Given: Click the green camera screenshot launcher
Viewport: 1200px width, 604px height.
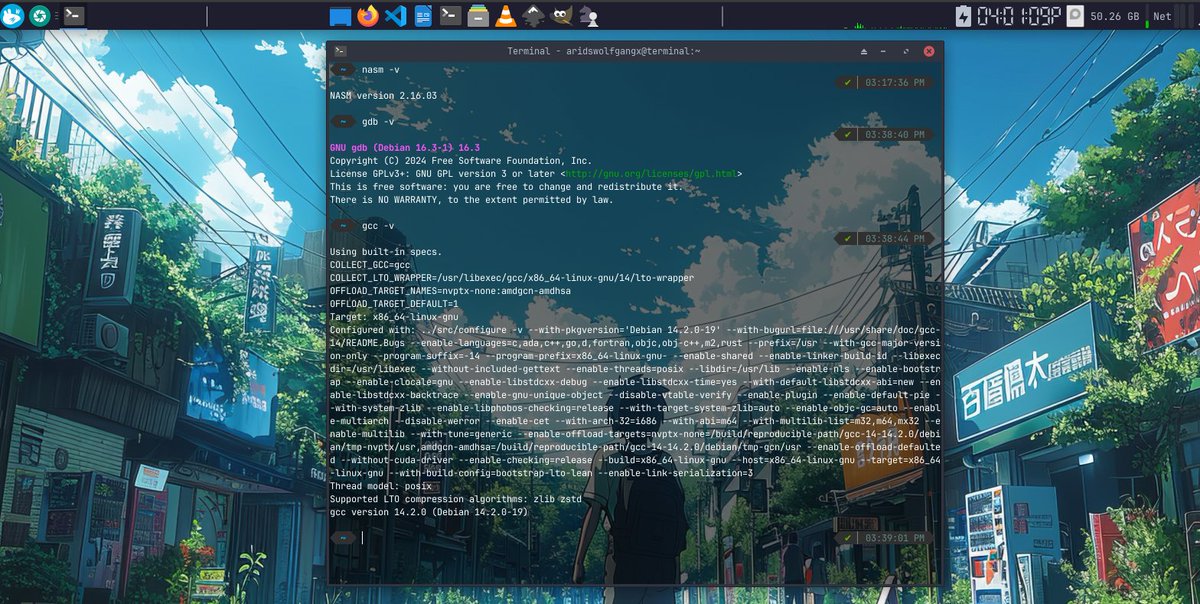Looking at the screenshot, I should pyautogui.click(x=40, y=15).
